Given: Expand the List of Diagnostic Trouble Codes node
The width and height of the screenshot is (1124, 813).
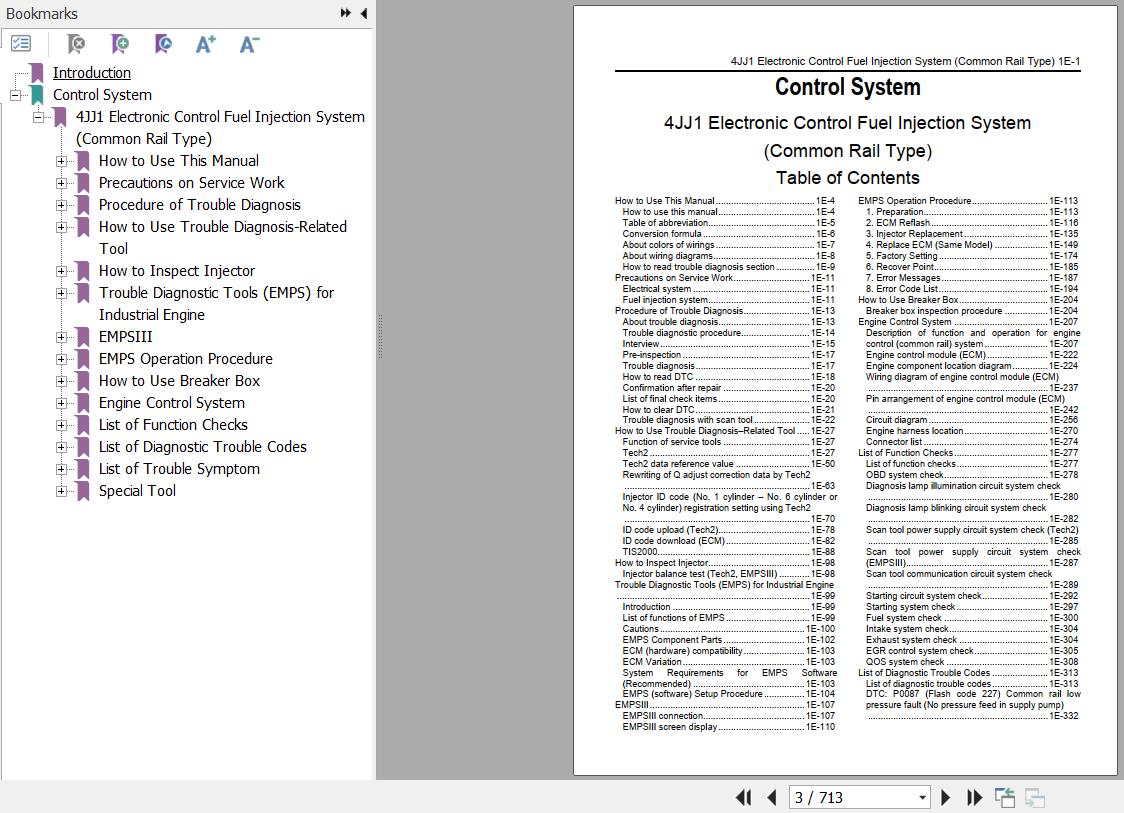Looking at the screenshot, I should (x=61, y=447).
